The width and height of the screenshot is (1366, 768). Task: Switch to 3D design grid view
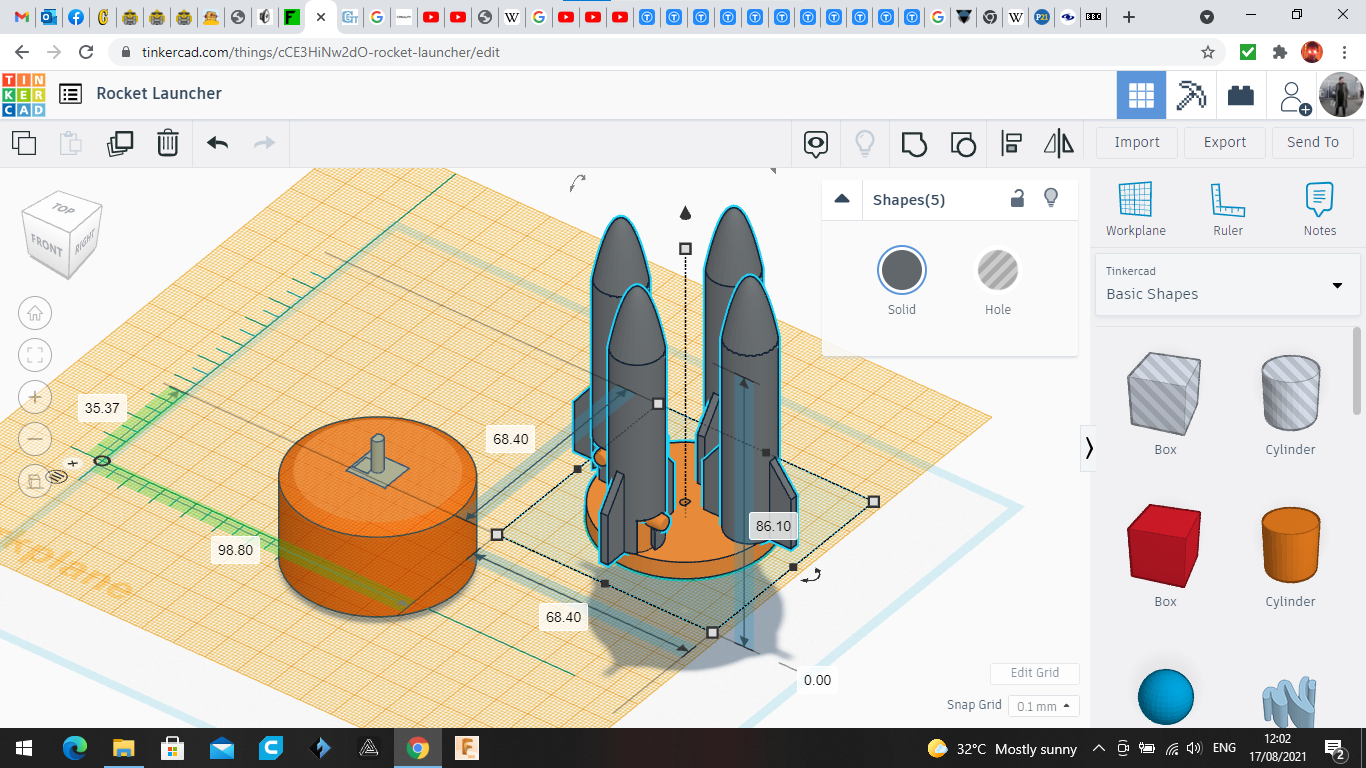click(1141, 96)
